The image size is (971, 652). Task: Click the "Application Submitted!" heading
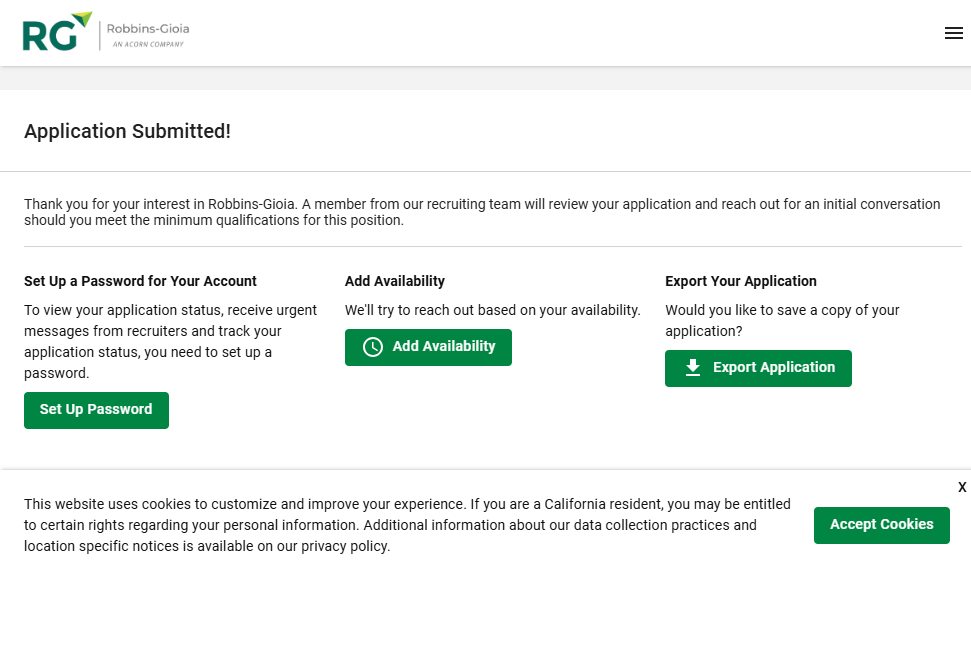pos(127,131)
